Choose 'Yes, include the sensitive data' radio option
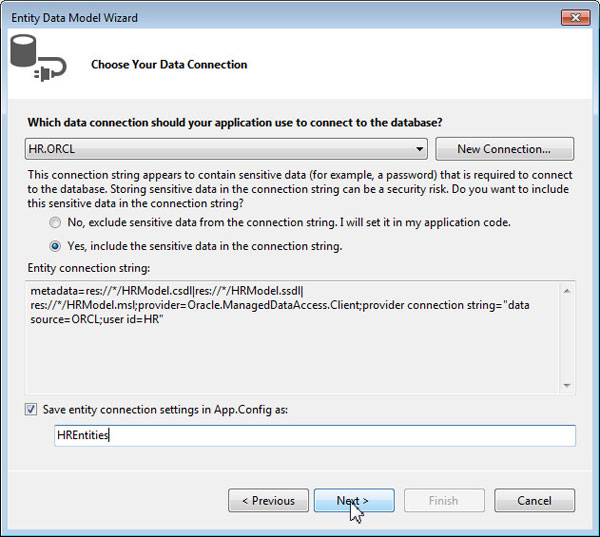Viewport: 600px width, 537px height. point(56,246)
